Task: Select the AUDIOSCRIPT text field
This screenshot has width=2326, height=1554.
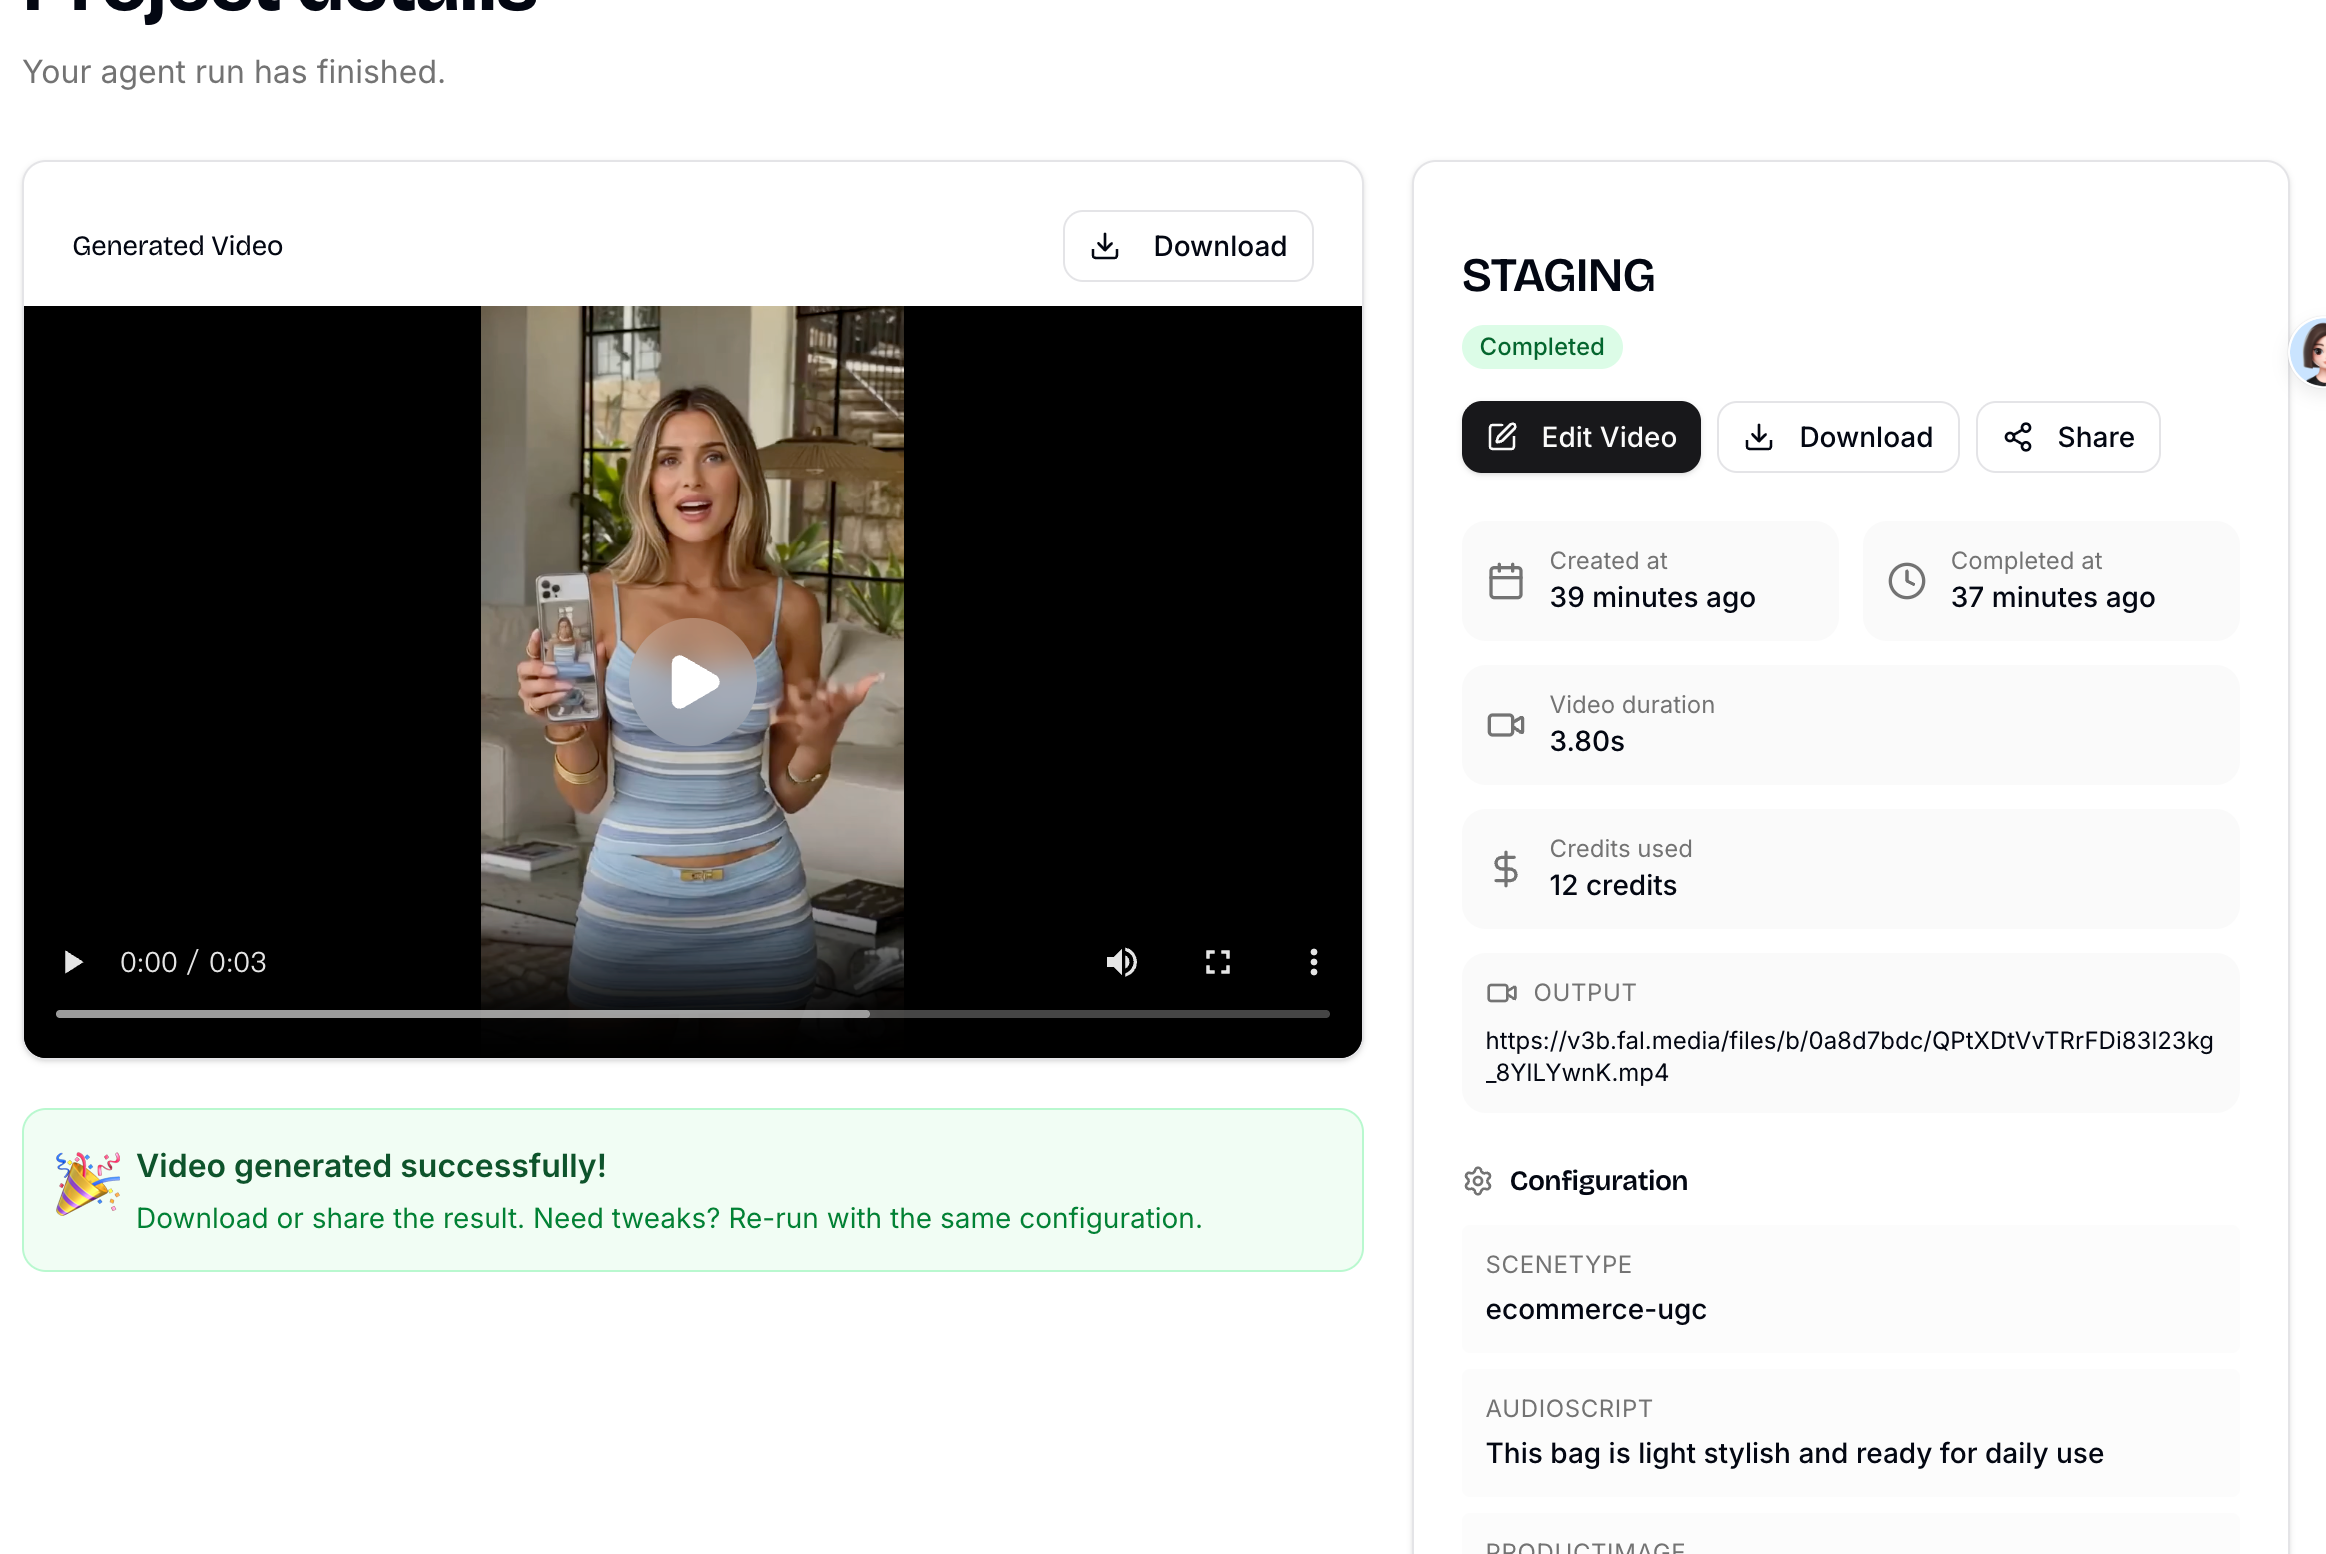Action: click(x=1794, y=1453)
